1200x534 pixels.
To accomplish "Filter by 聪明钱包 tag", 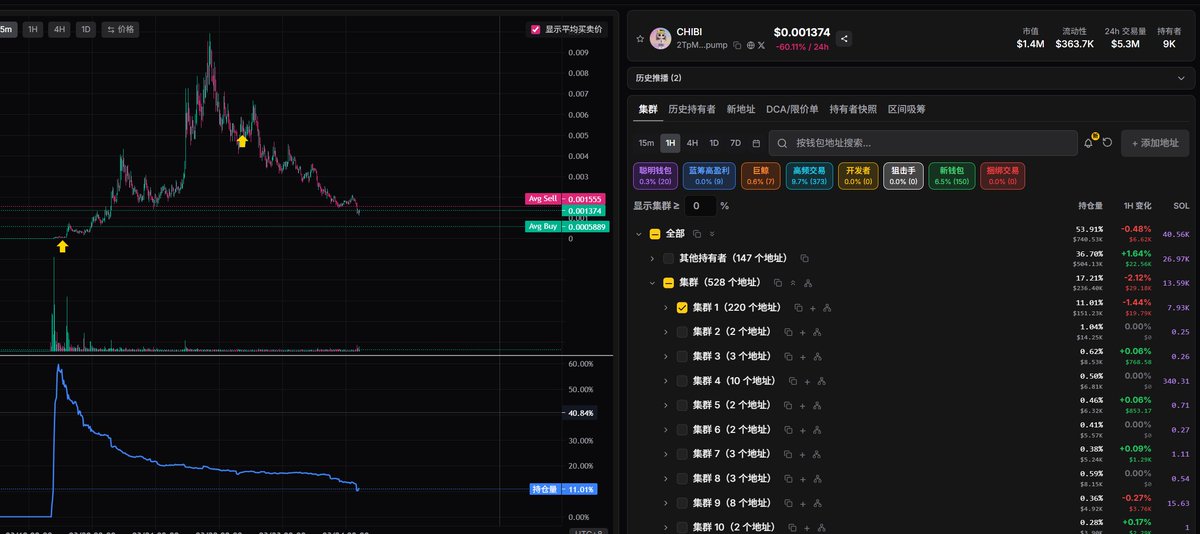I will tap(657, 176).
